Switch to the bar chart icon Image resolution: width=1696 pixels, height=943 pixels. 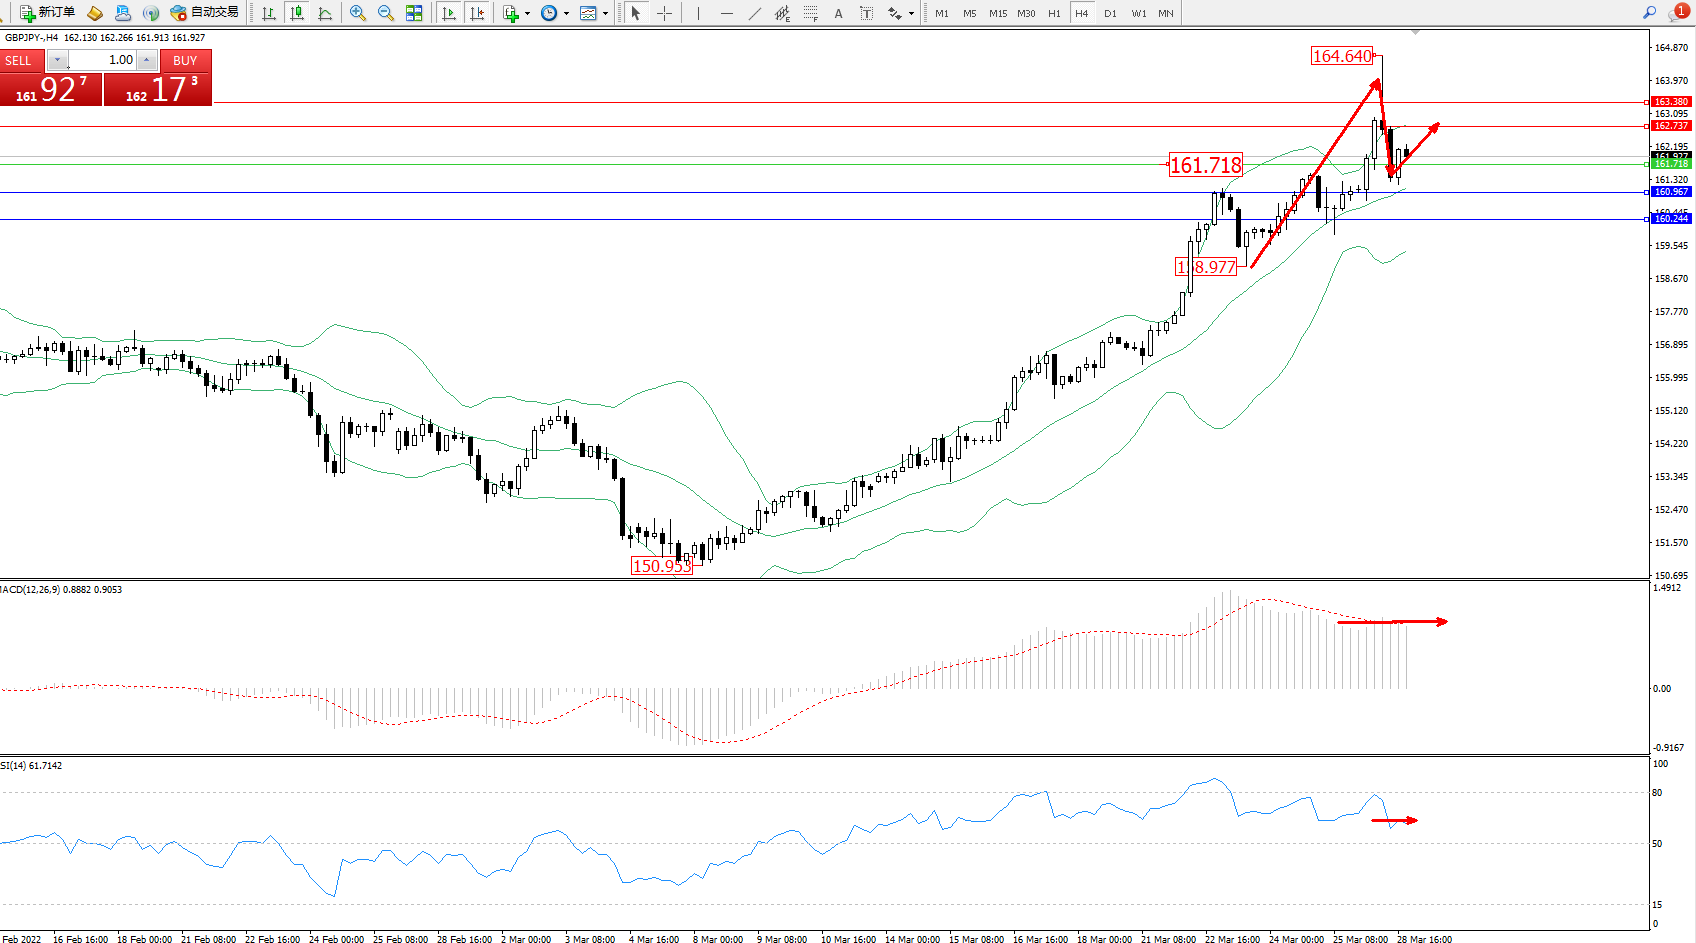(x=269, y=13)
